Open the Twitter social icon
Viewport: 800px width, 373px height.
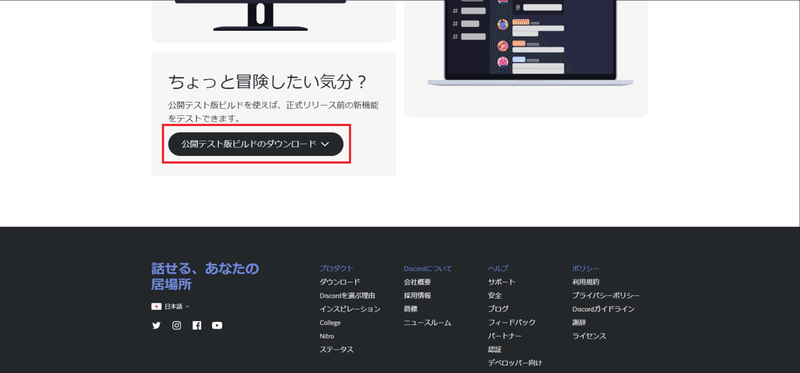[x=156, y=326]
